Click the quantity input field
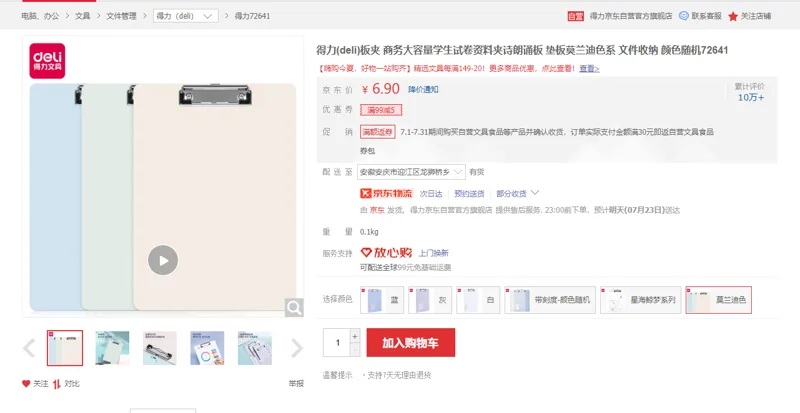 pos(337,343)
